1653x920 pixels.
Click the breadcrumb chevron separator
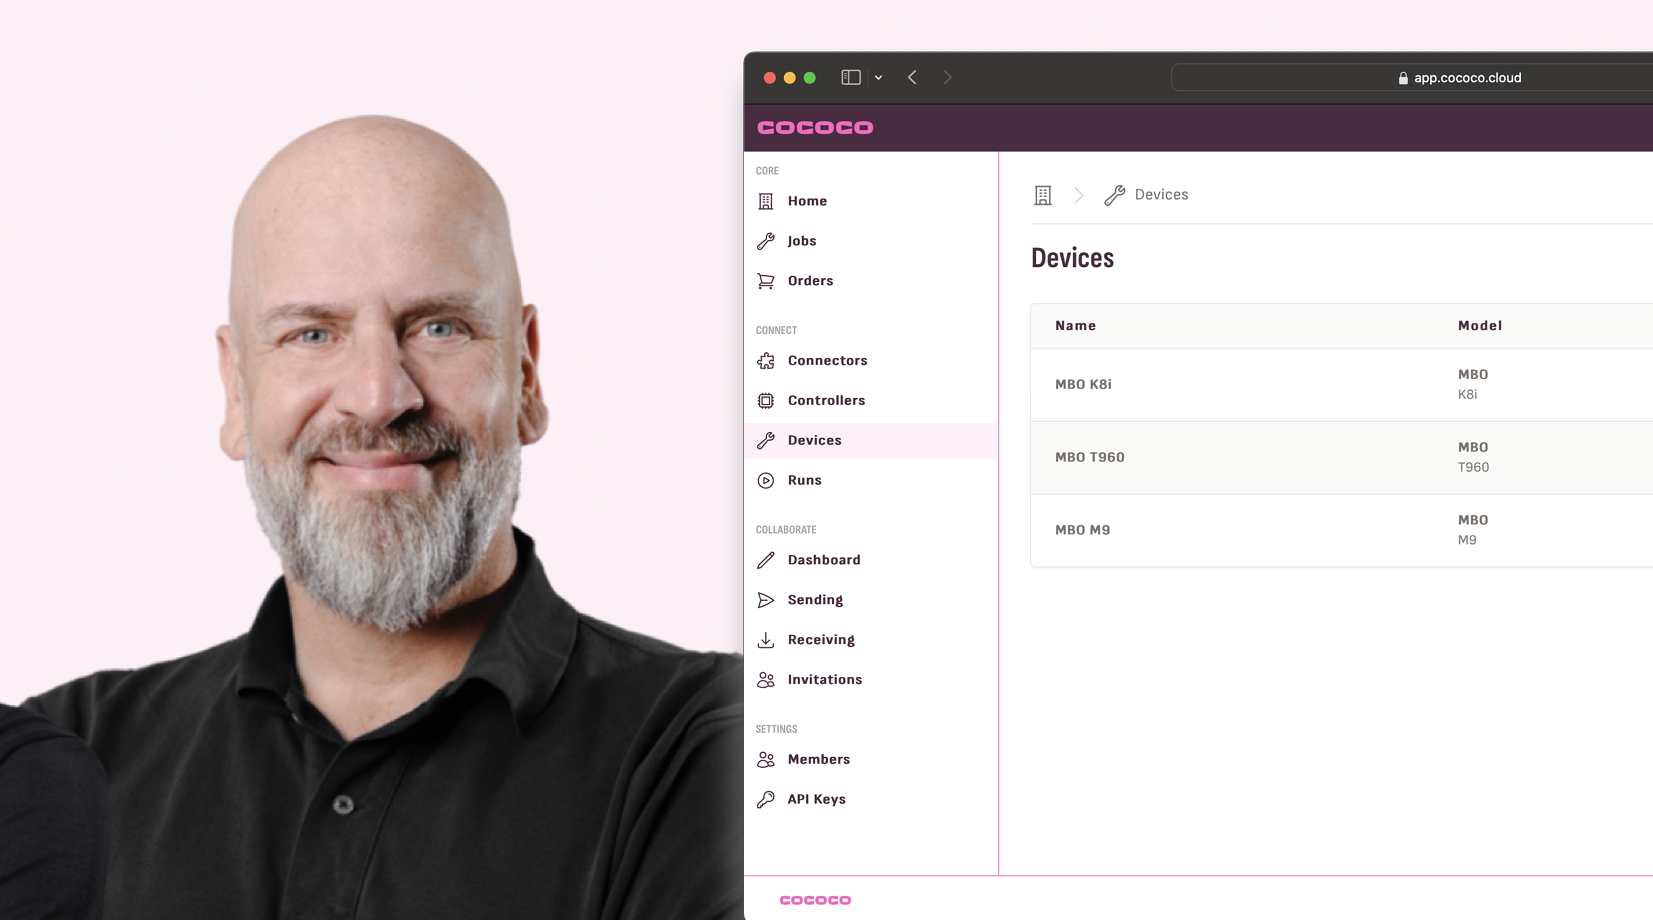pos(1078,195)
